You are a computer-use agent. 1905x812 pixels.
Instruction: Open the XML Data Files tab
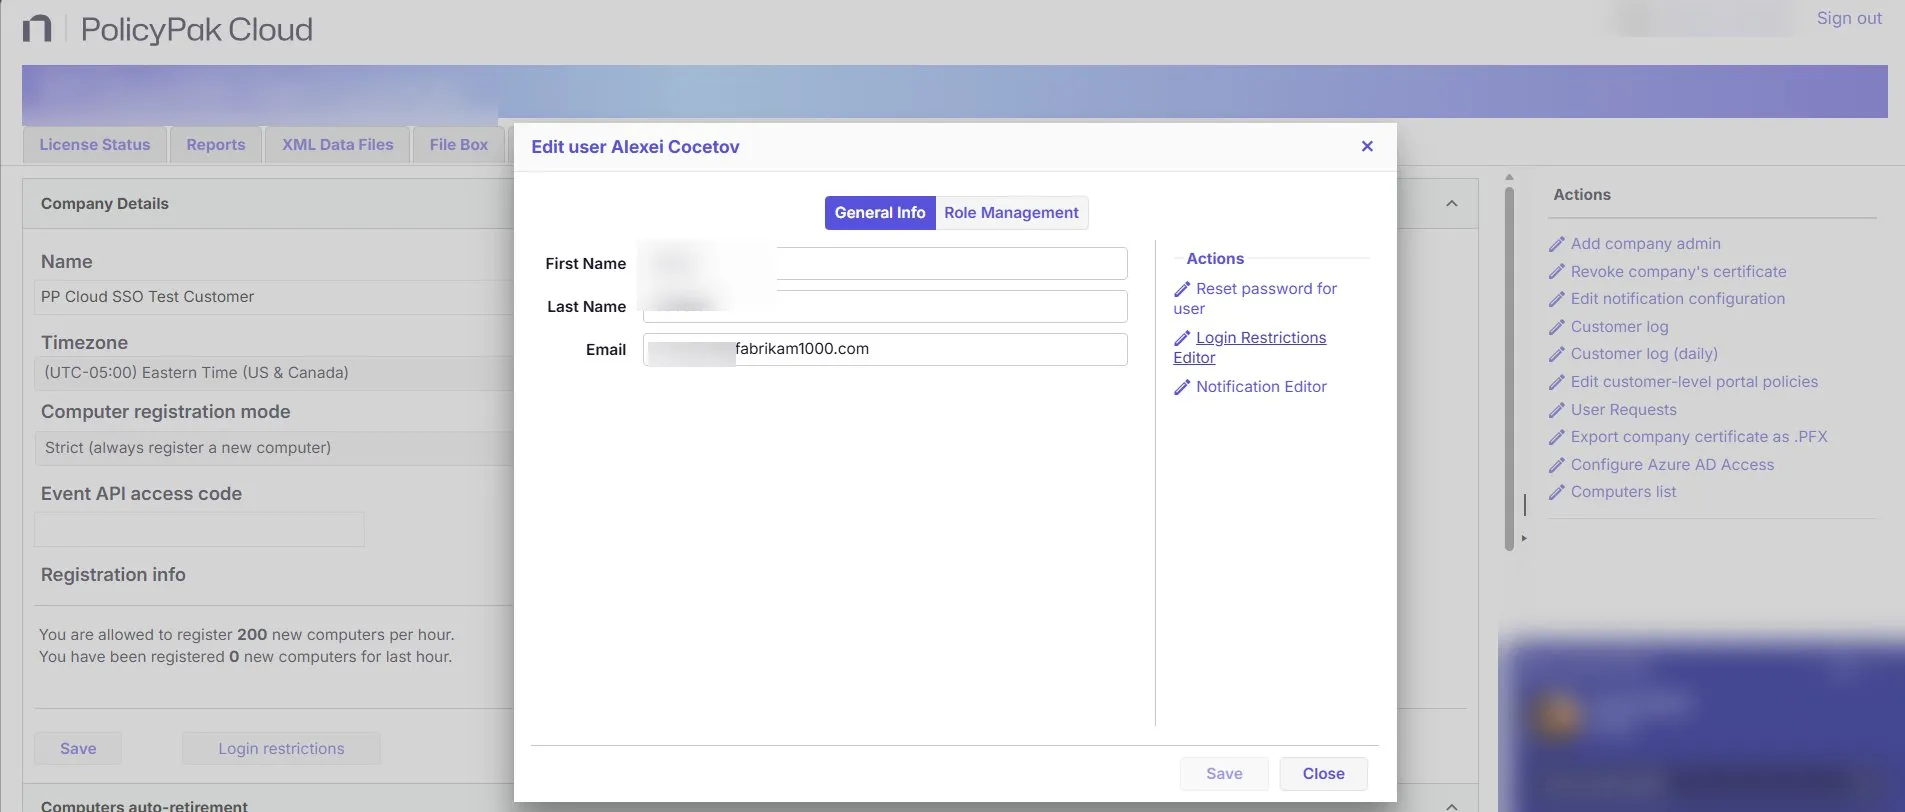[x=338, y=145]
